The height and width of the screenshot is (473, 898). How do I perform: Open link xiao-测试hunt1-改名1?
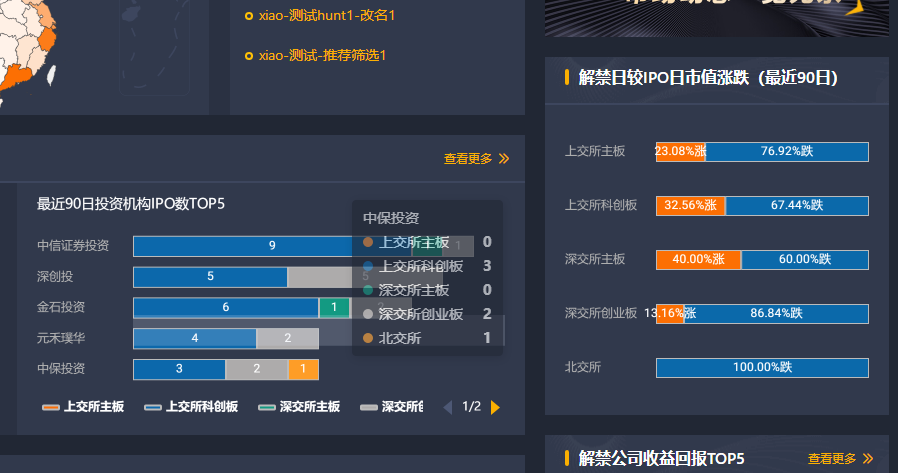click(326, 15)
